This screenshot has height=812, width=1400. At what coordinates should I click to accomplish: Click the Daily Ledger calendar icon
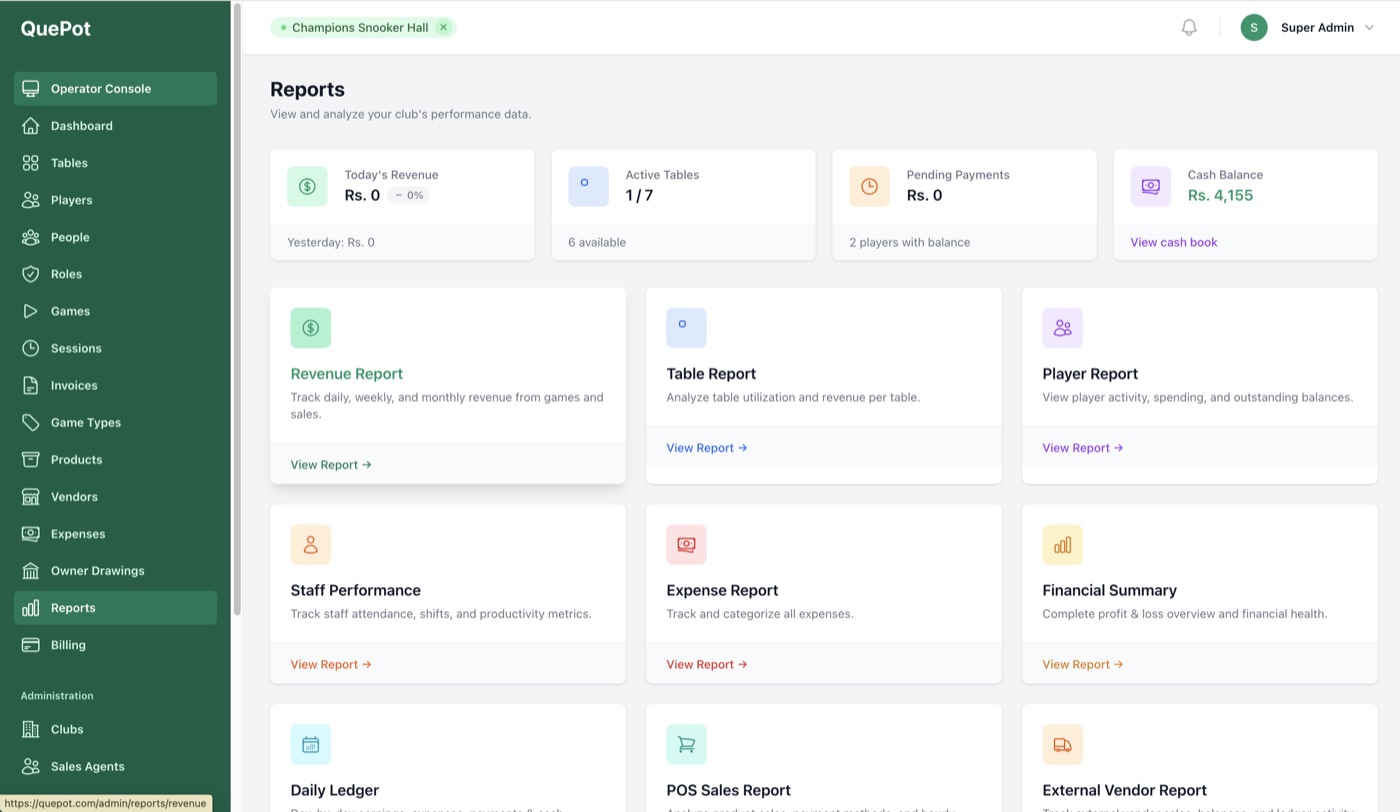point(310,744)
